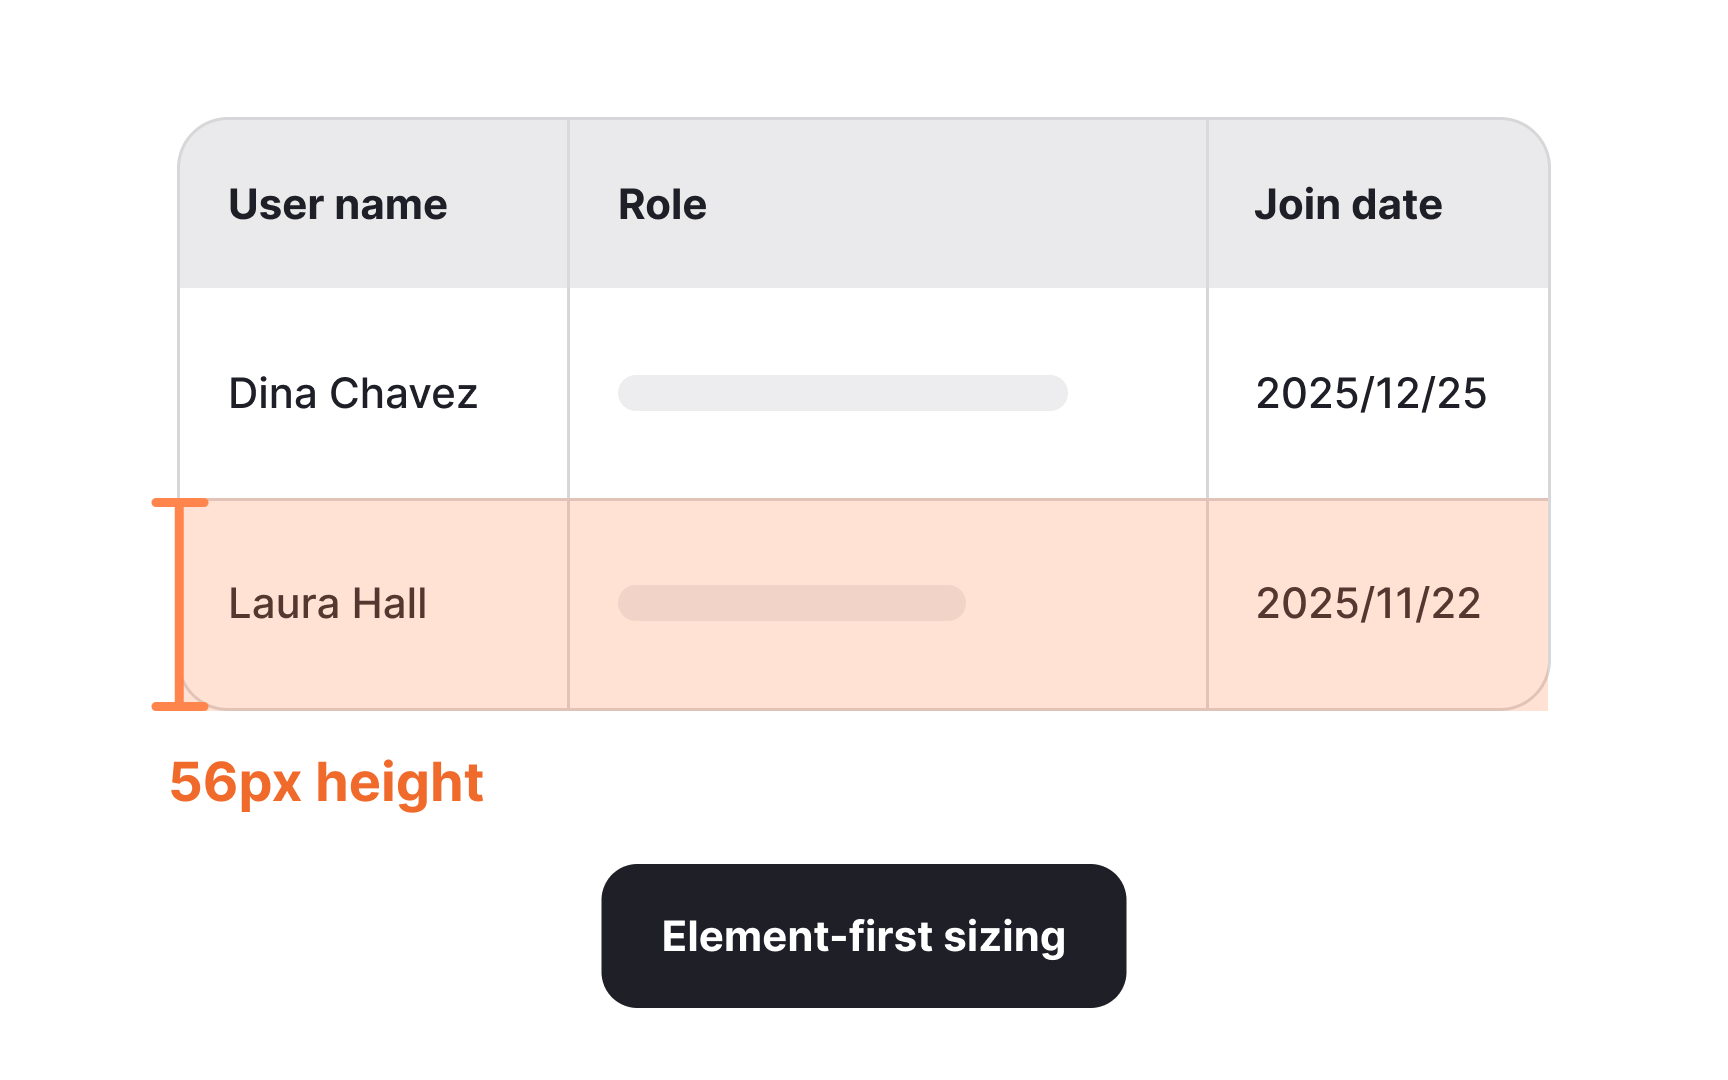Click divider between Role and Join date headers

click(x=1207, y=205)
